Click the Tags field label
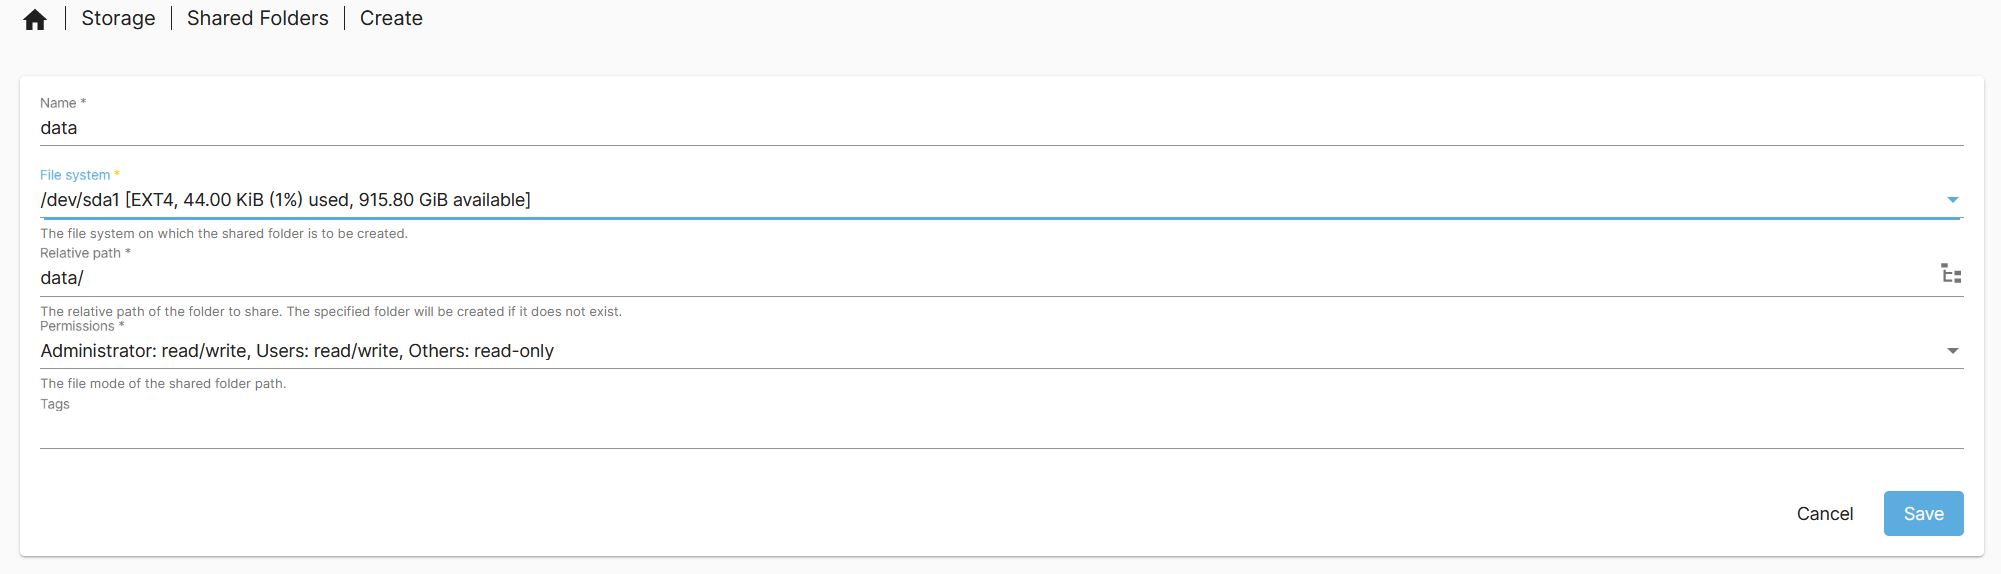The height and width of the screenshot is (574, 2001). 55,404
